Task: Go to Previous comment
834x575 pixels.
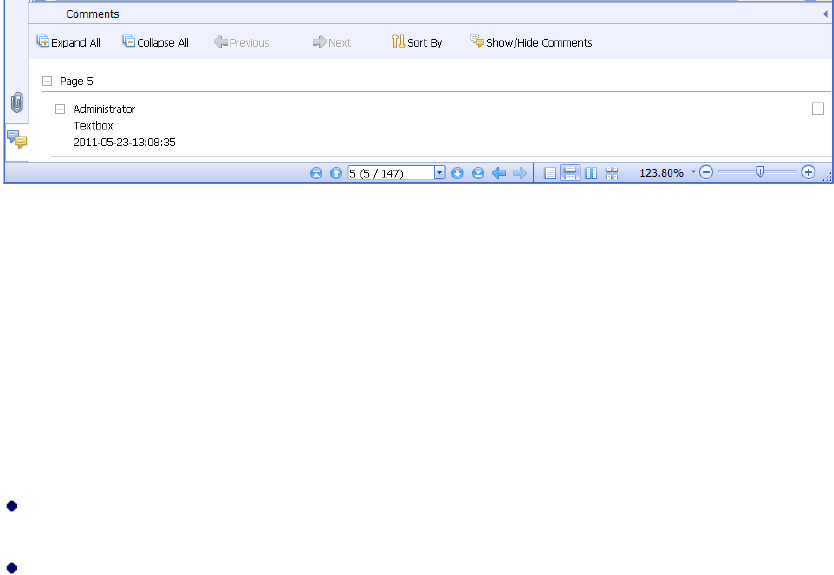Action: pos(241,42)
